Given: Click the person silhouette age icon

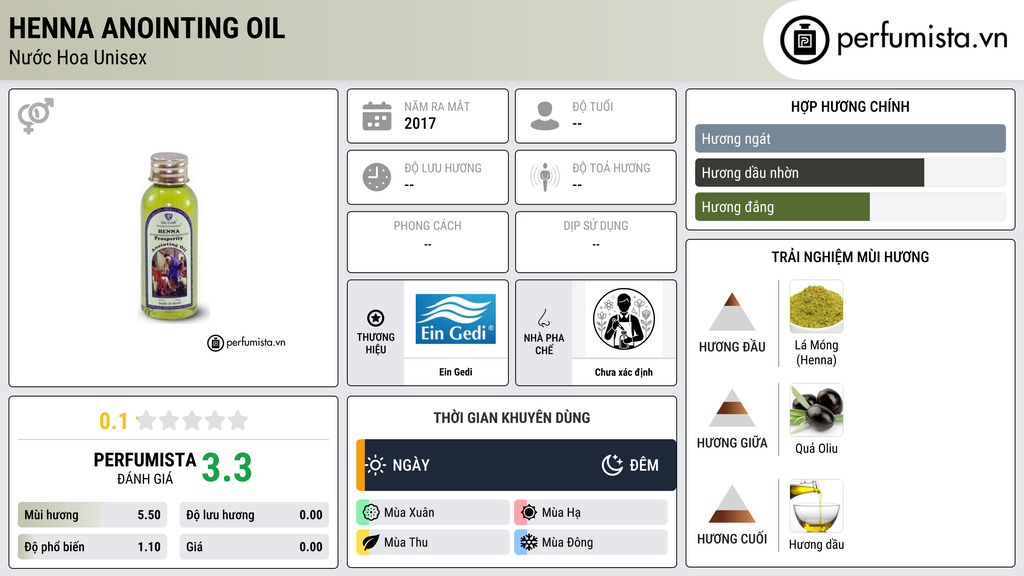Looking at the screenshot, I should [x=545, y=116].
